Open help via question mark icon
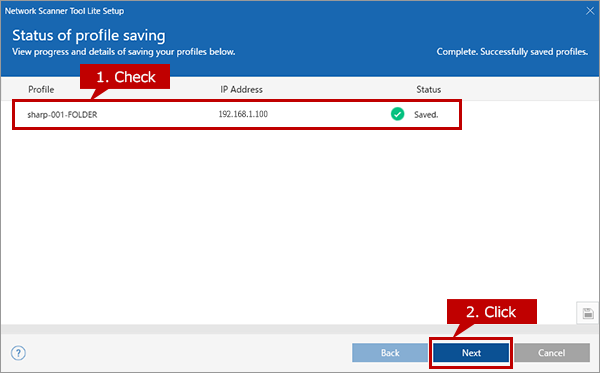 [18, 353]
